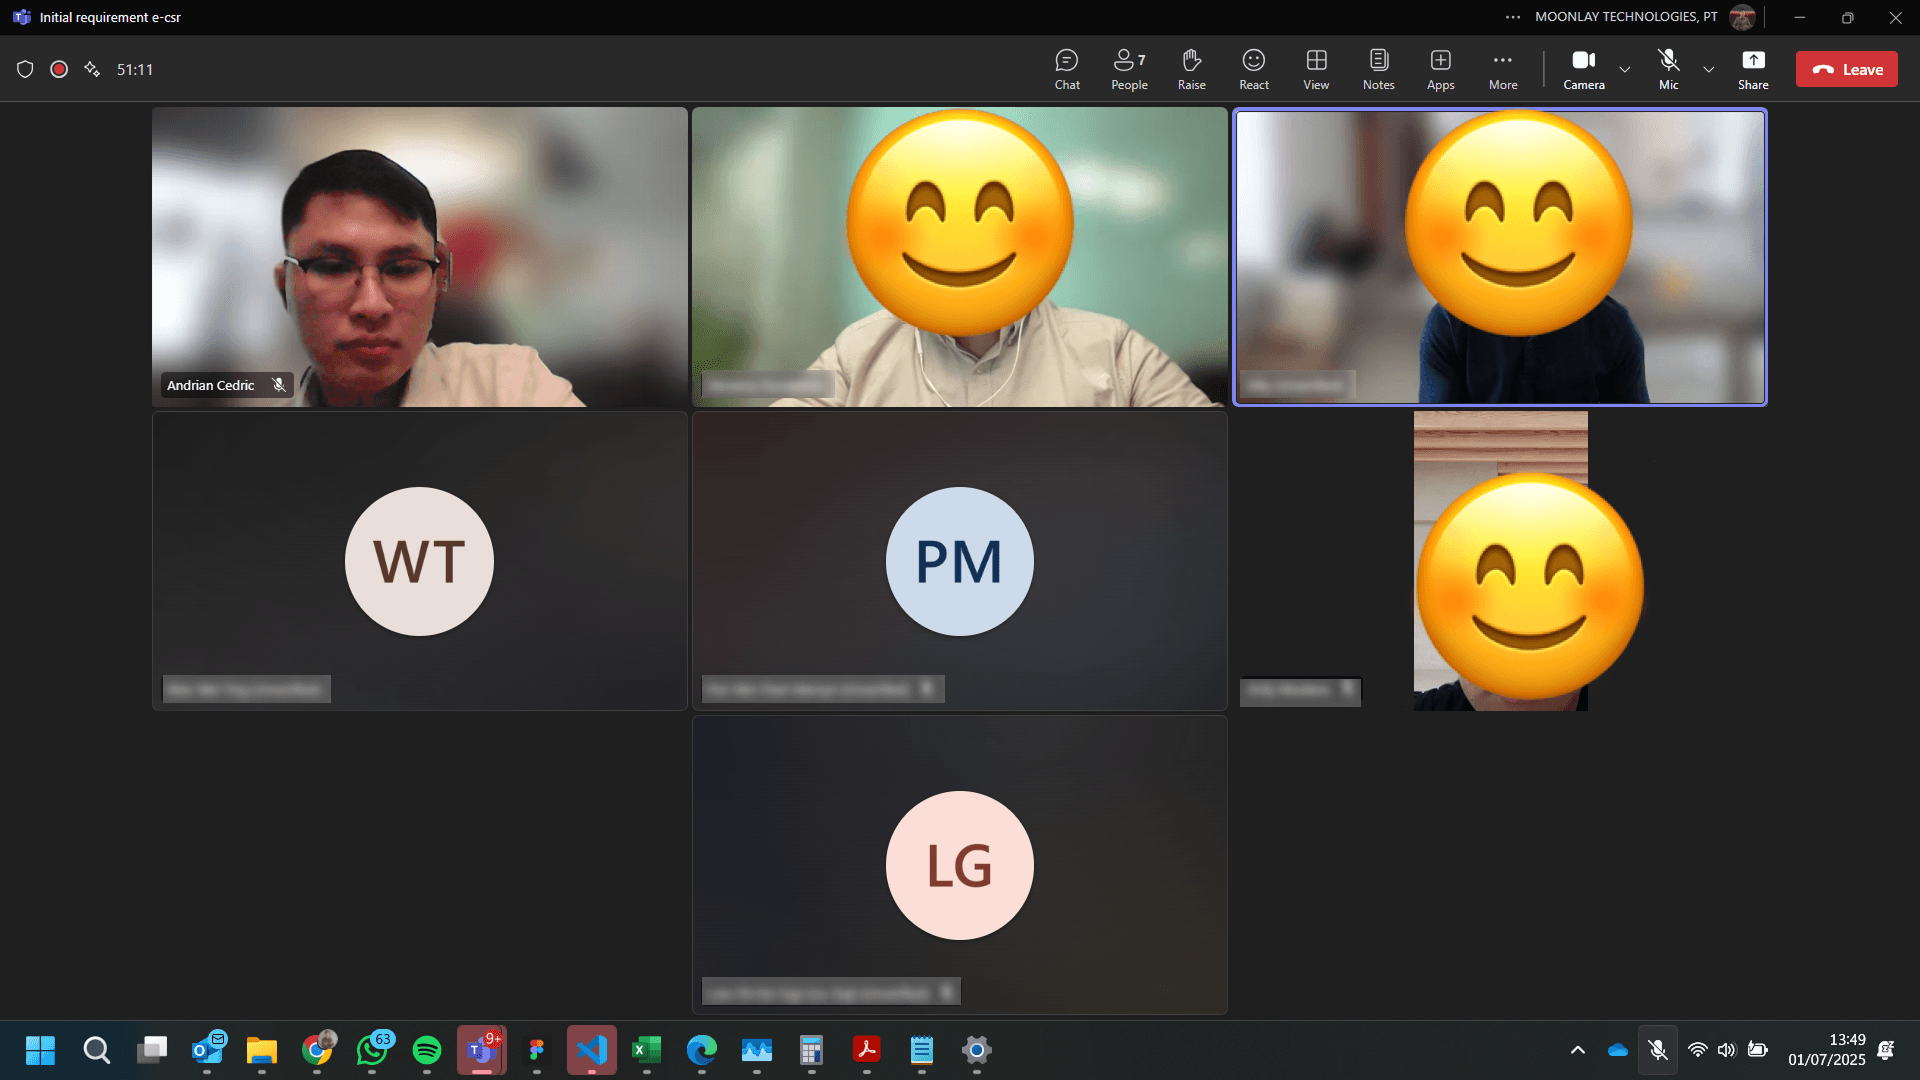Expand Mic options dropdown arrow
The height and width of the screenshot is (1080, 1920).
coord(1709,69)
